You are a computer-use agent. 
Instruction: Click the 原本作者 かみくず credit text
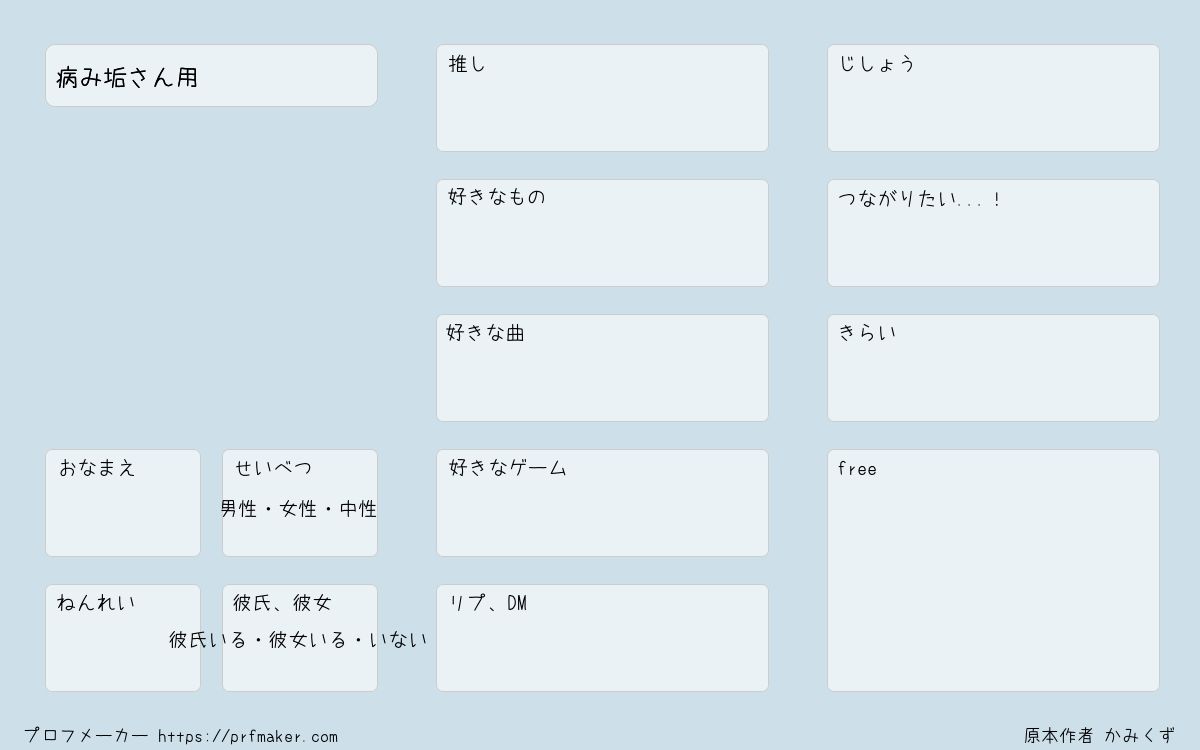pos(1099,736)
